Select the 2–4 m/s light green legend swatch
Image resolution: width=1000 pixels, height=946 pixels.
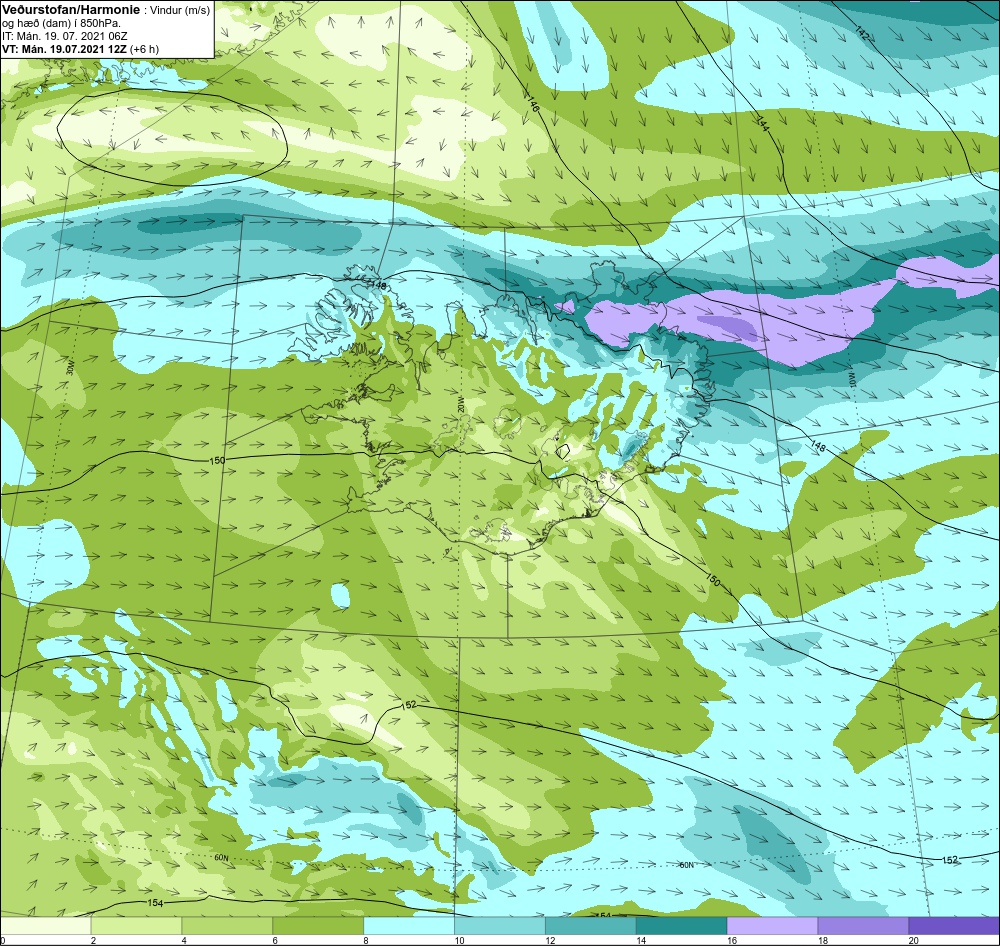(136, 926)
